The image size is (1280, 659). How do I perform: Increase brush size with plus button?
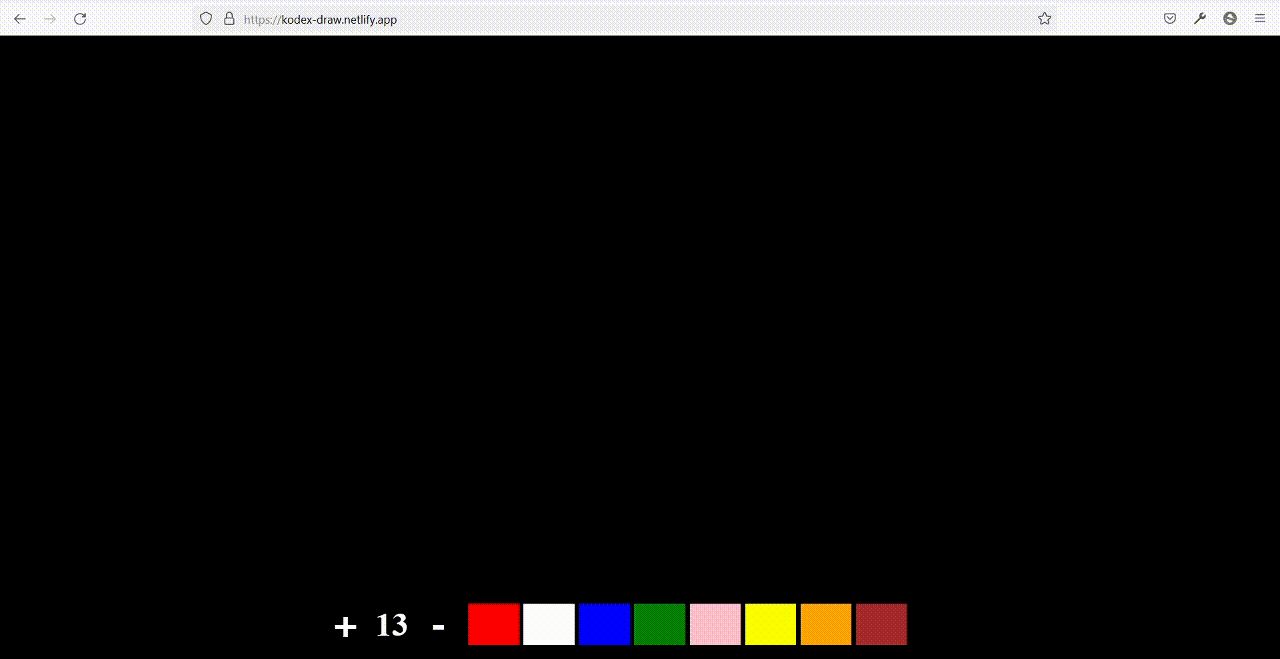345,627
